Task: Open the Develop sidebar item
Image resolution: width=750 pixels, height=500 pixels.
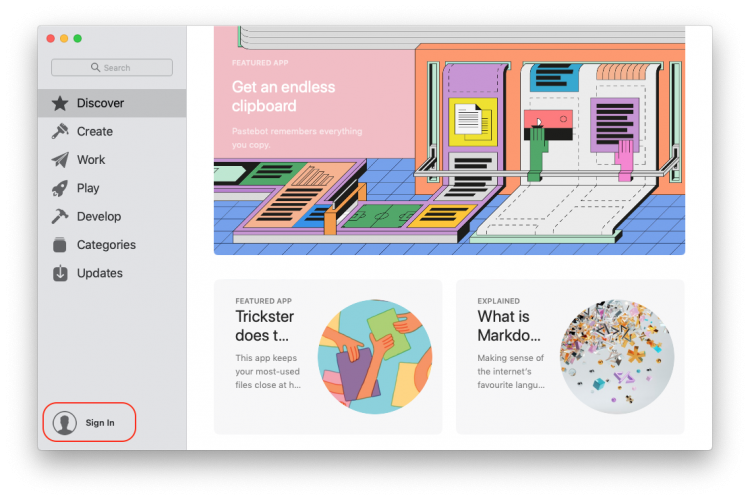Action: (112, 216)
